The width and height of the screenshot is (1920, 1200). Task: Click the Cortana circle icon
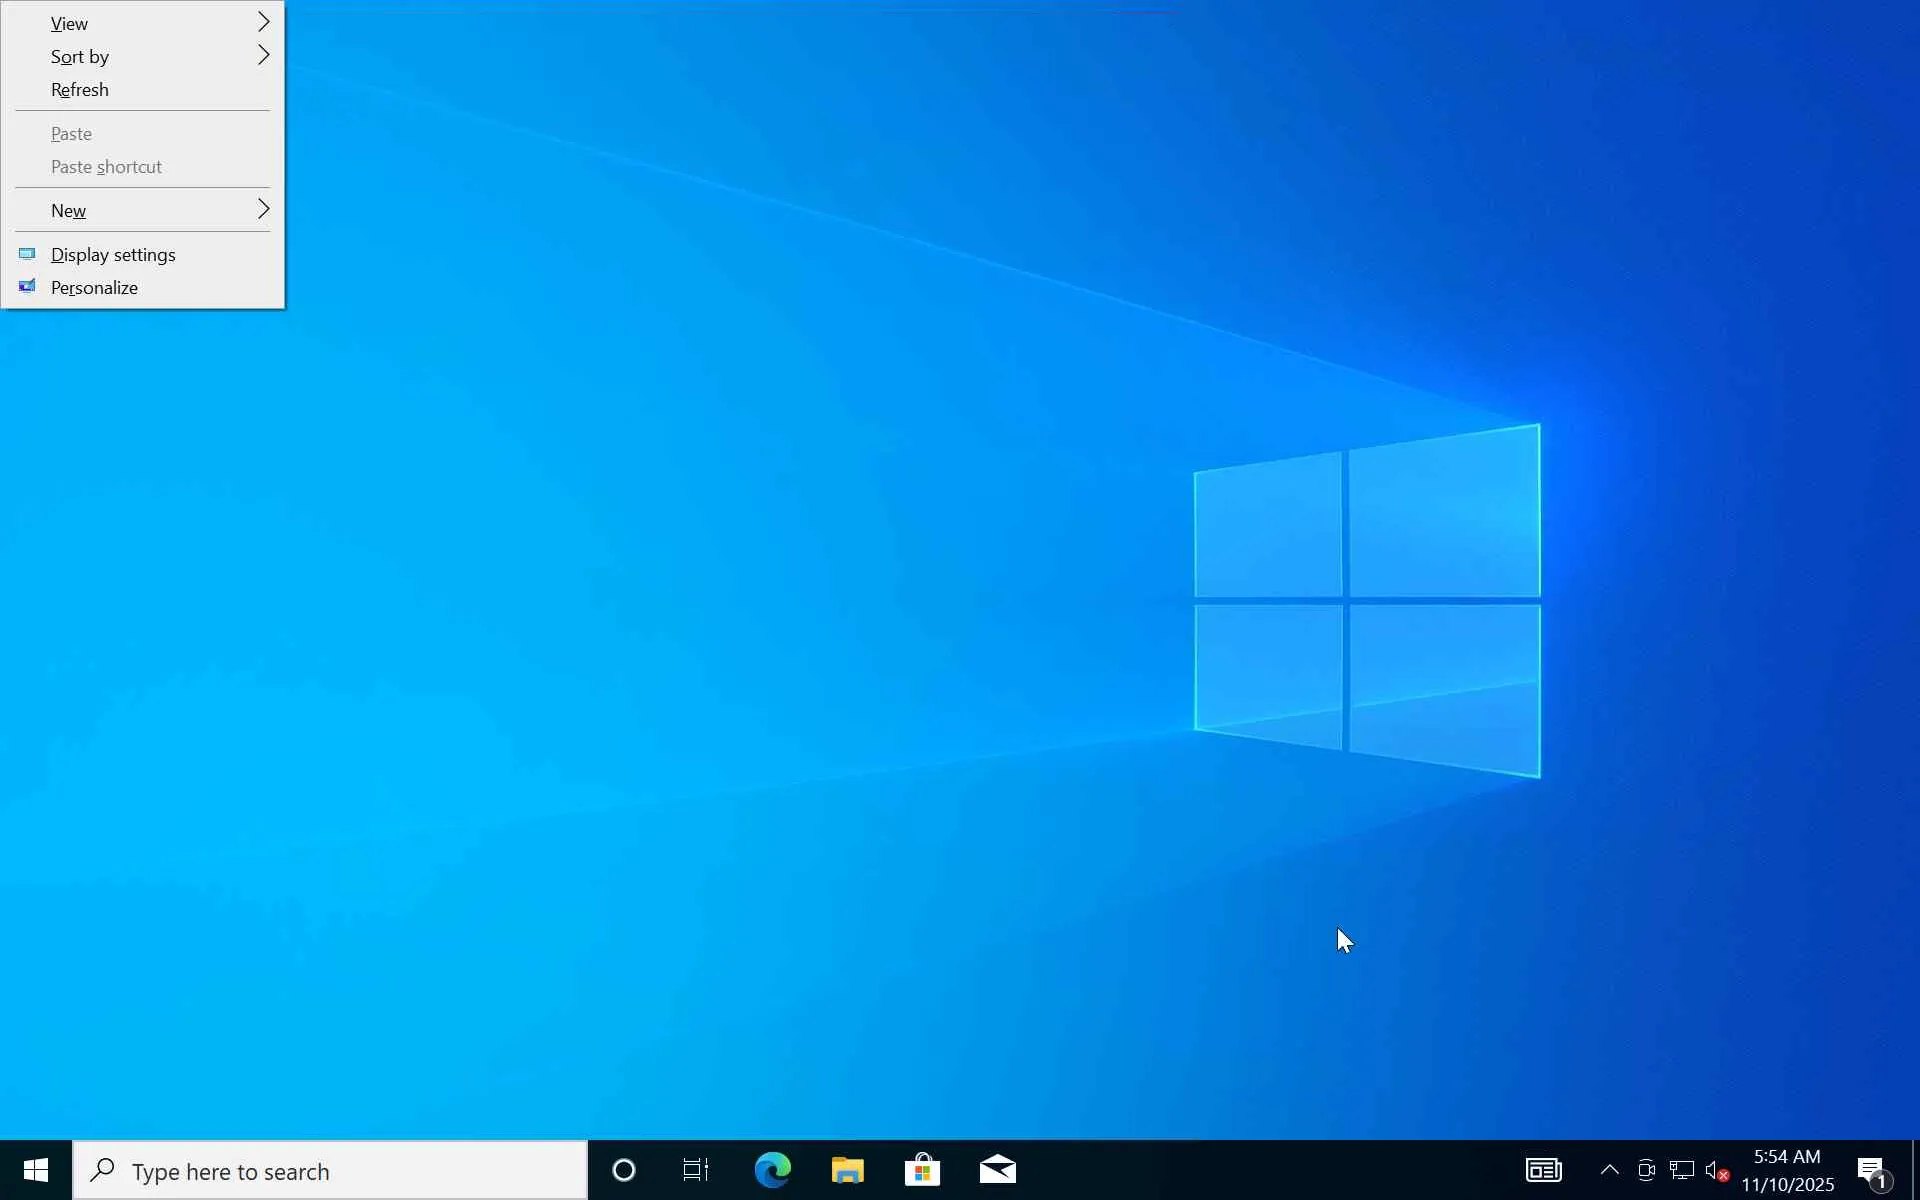(x=623, y=1170)
